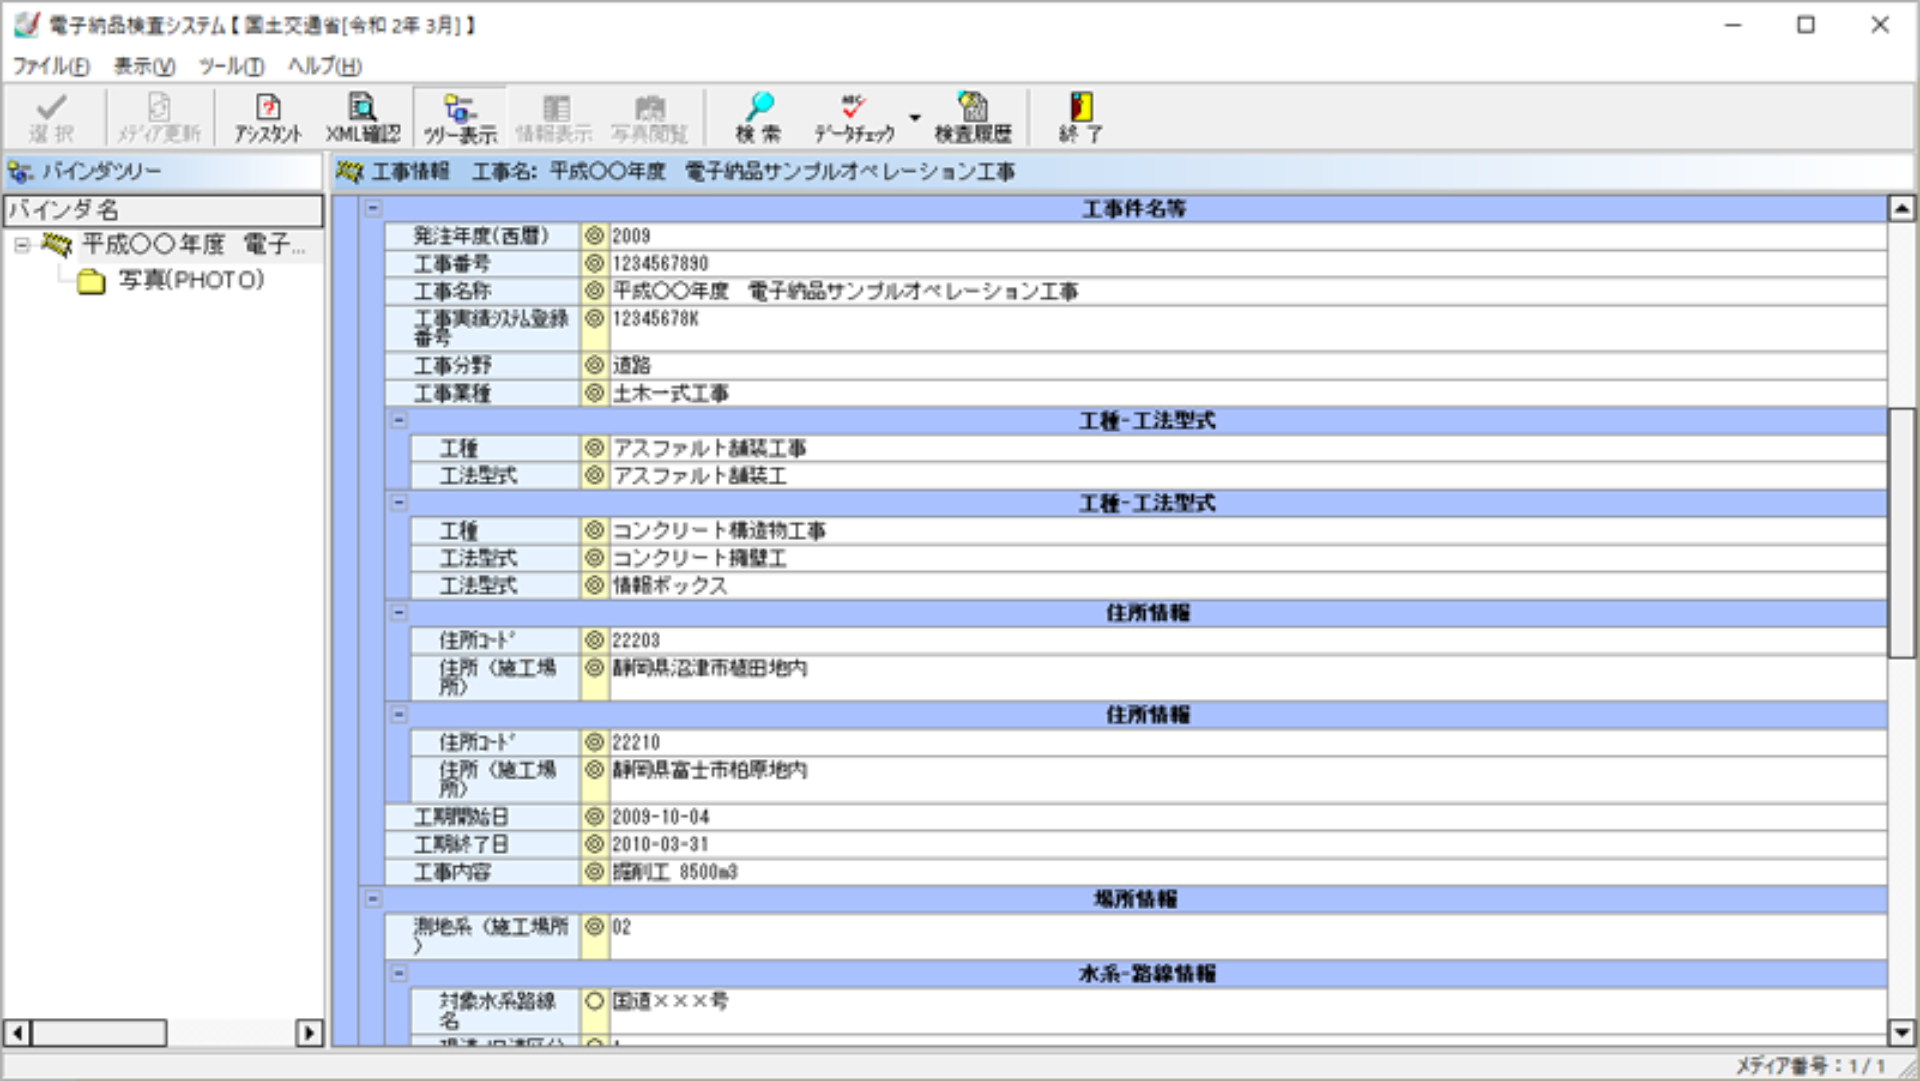Click the アシスタント (assistant) toolbar icon
This screenshot has width=1920, height=1081.
point(266,115)
